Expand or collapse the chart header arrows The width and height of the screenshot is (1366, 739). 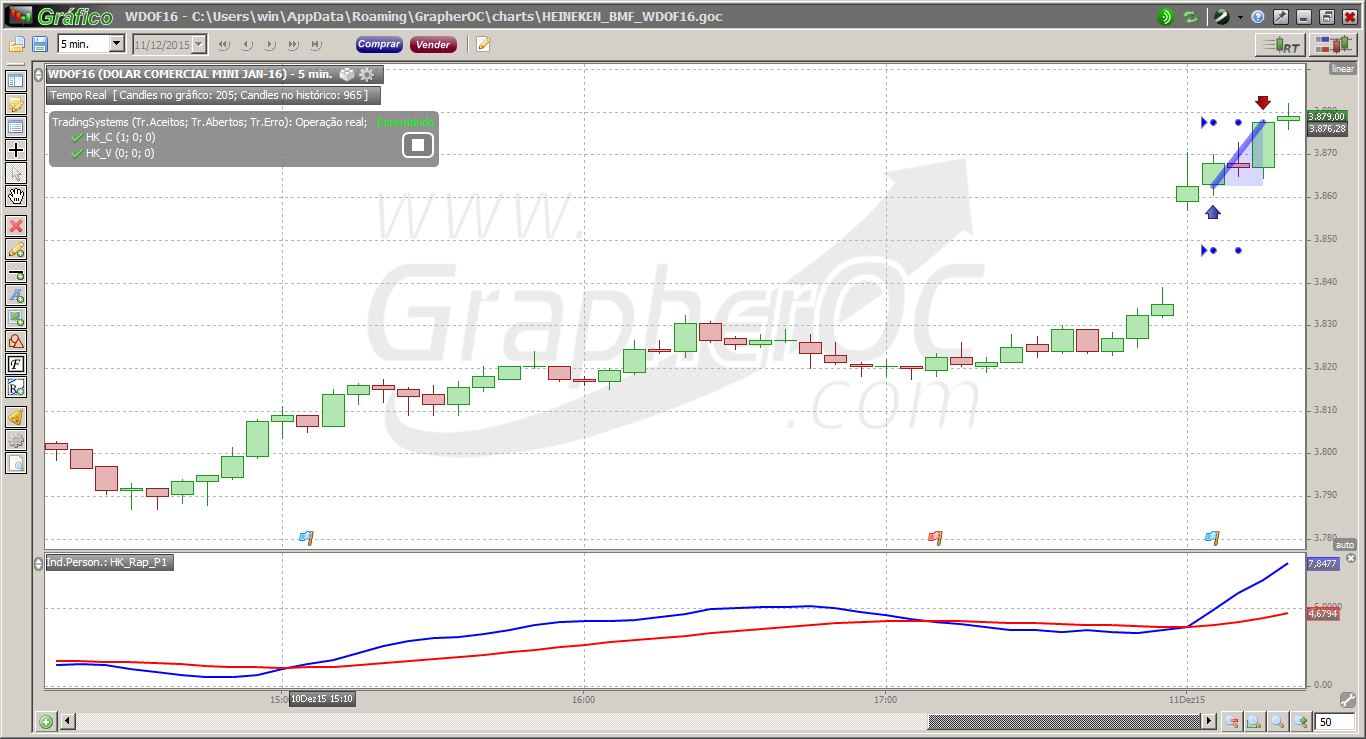pyautogui.click(x=38, y=74)
